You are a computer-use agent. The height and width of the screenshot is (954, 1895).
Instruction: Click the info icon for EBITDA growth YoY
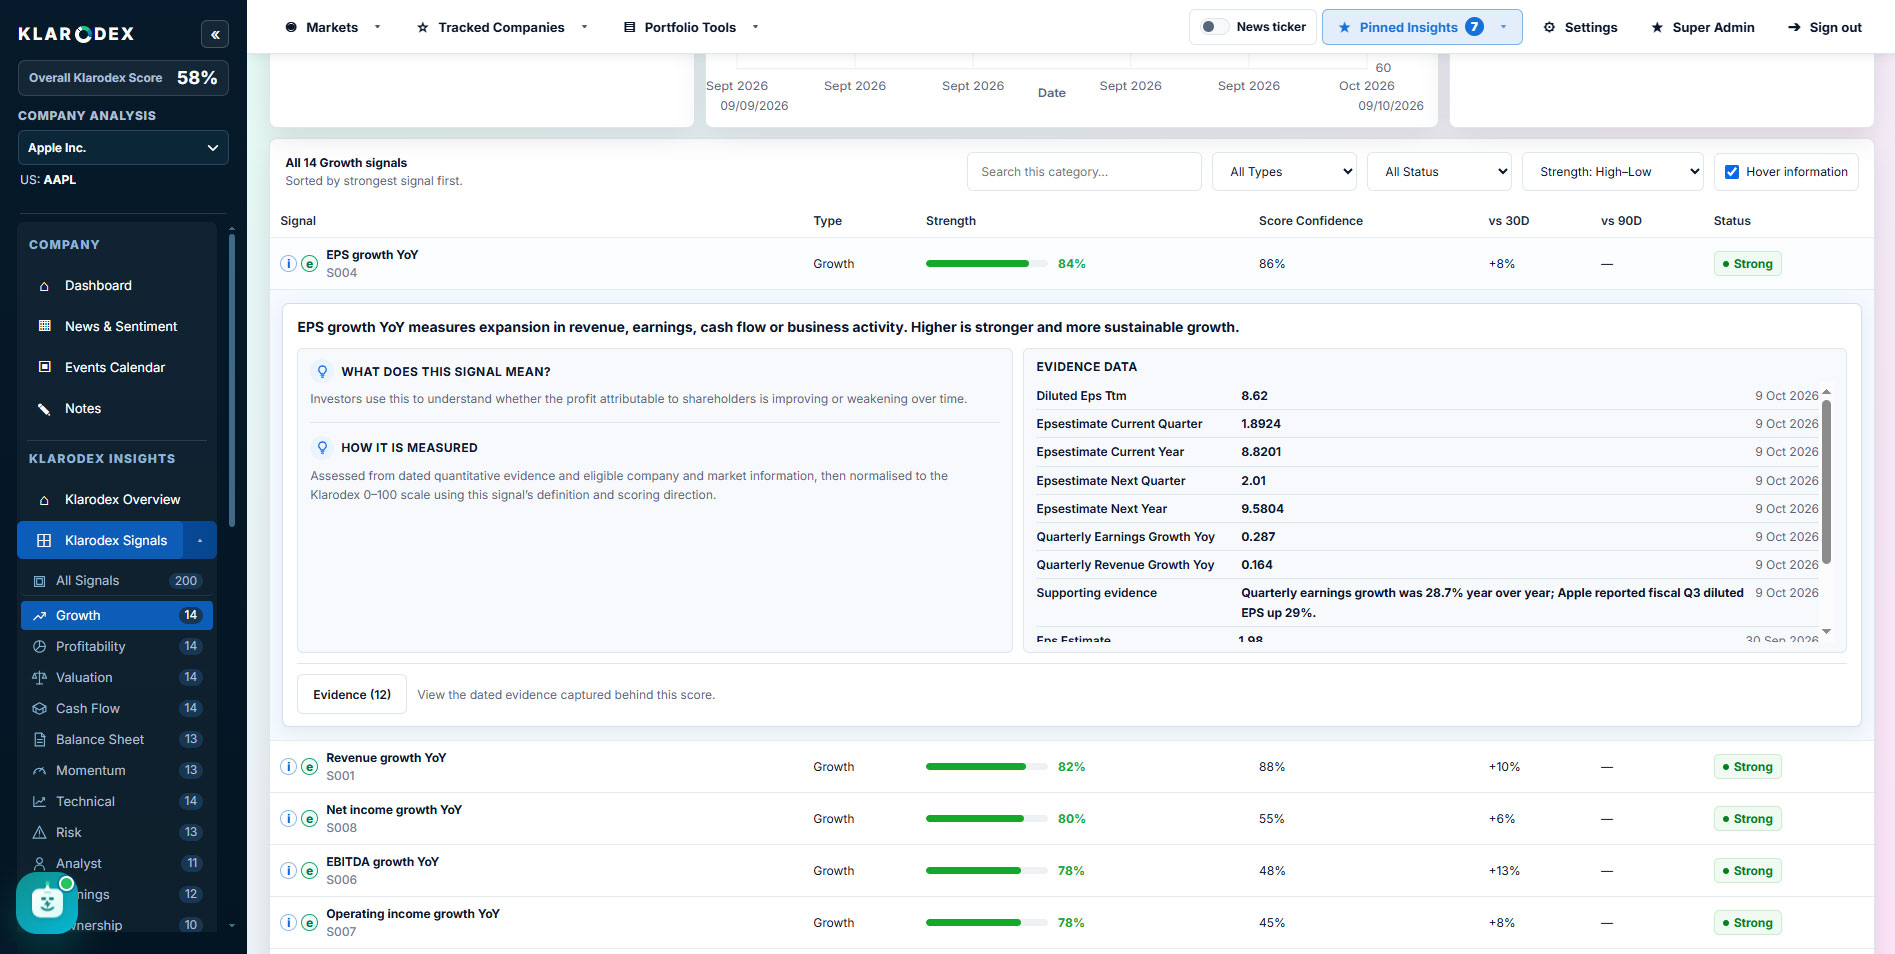click(288, 871)
